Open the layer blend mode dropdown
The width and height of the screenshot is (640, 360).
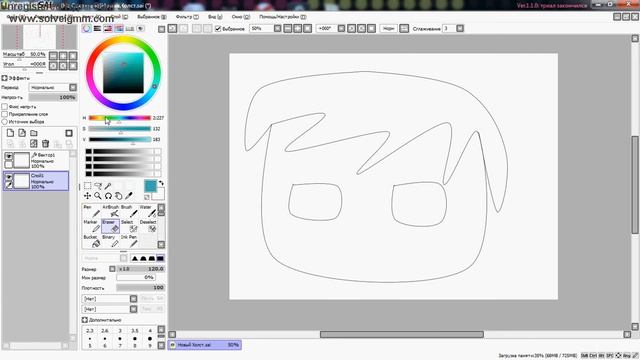pos(73,87)
